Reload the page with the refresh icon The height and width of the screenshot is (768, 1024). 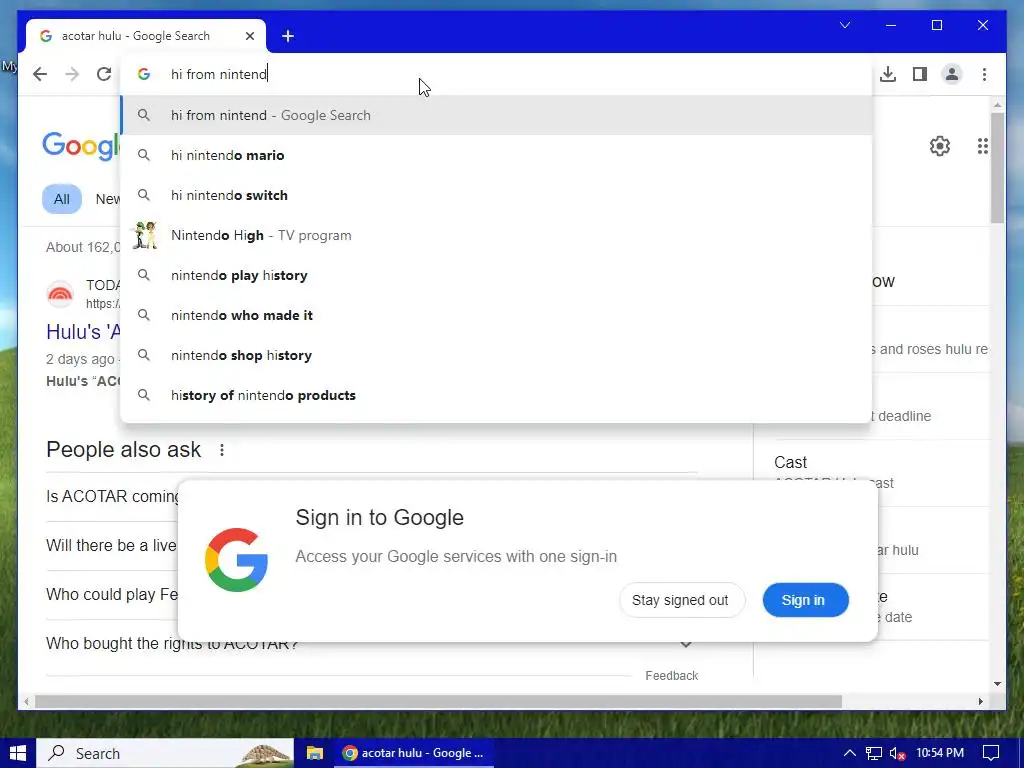(x=104, y=74)
